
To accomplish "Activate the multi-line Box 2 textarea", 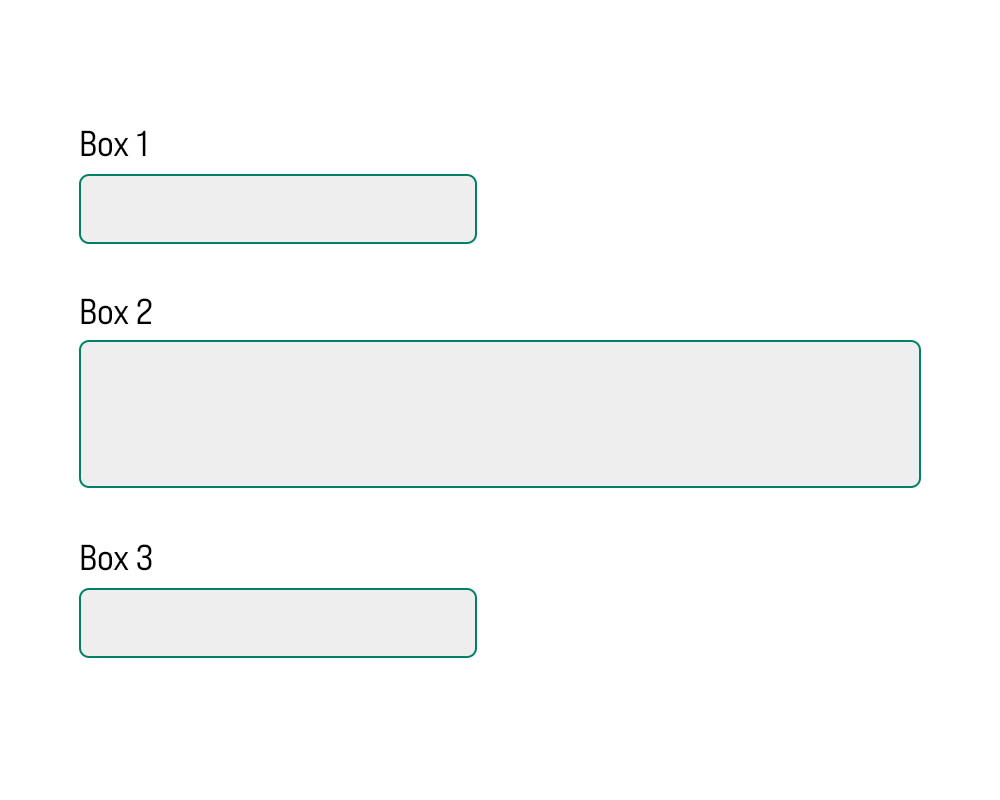I will click(x=500, y=414).
